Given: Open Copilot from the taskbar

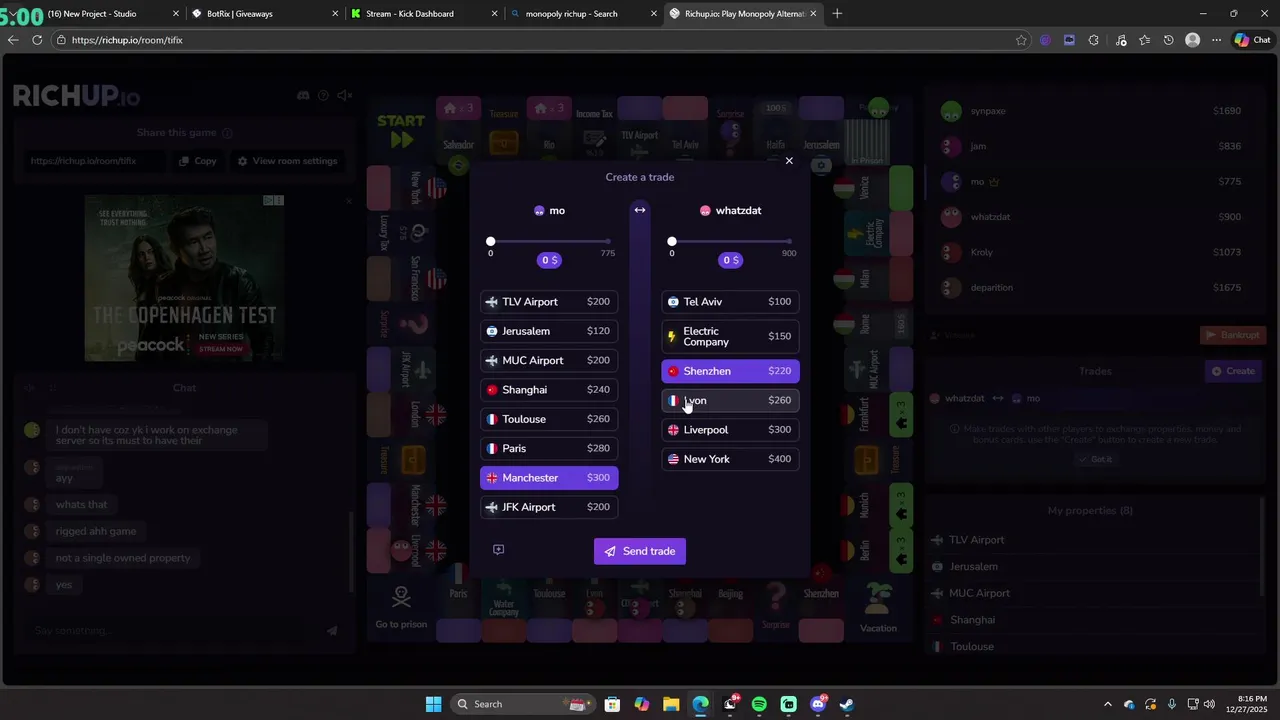Looking at the screenshot, I should [x=641, y=704].
